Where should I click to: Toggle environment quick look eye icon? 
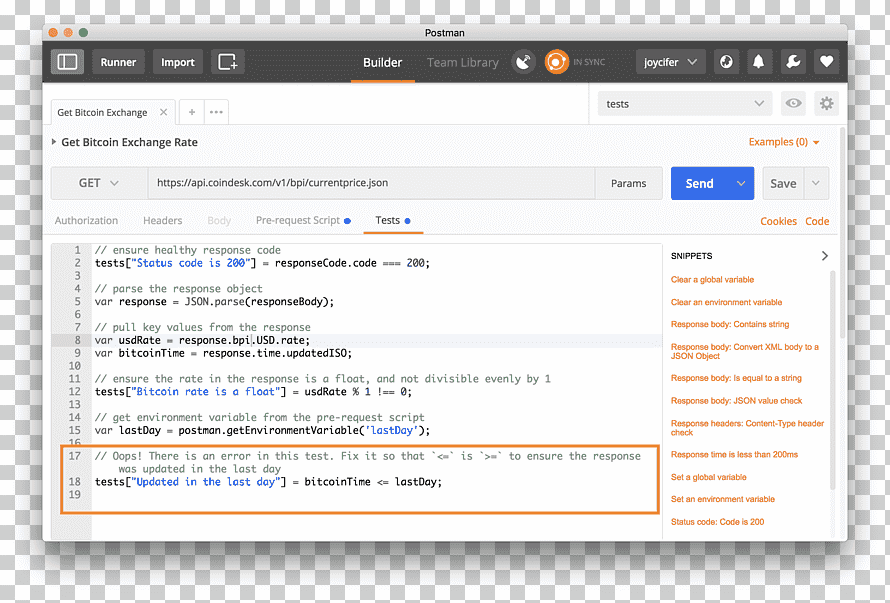click(793, 103)
